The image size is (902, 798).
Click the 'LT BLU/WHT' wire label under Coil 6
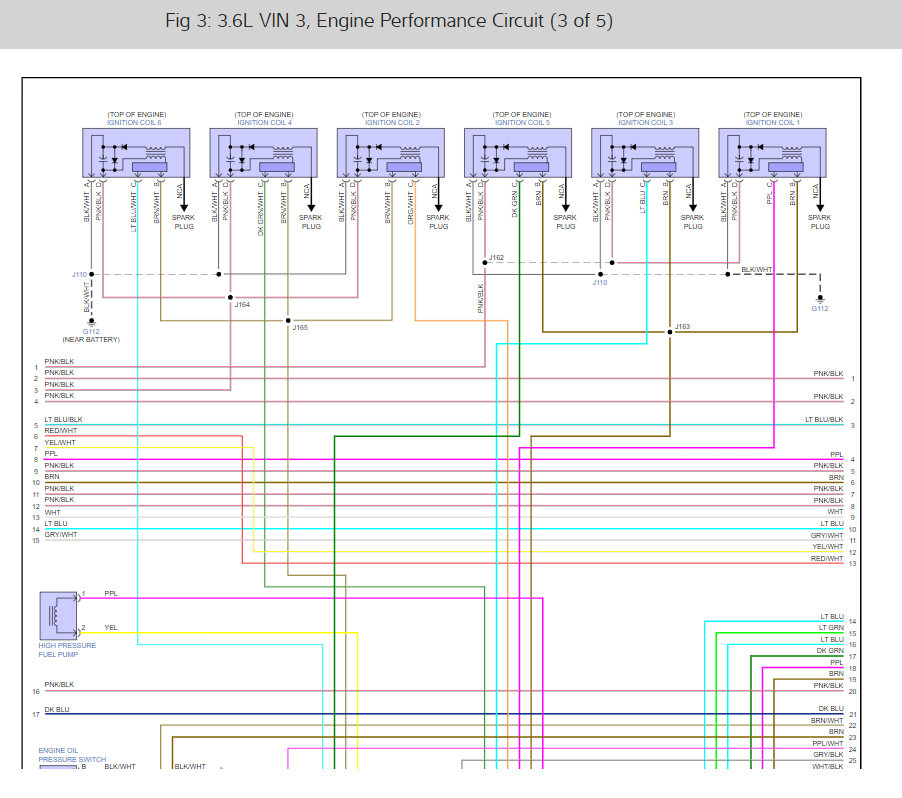point(133,212)
